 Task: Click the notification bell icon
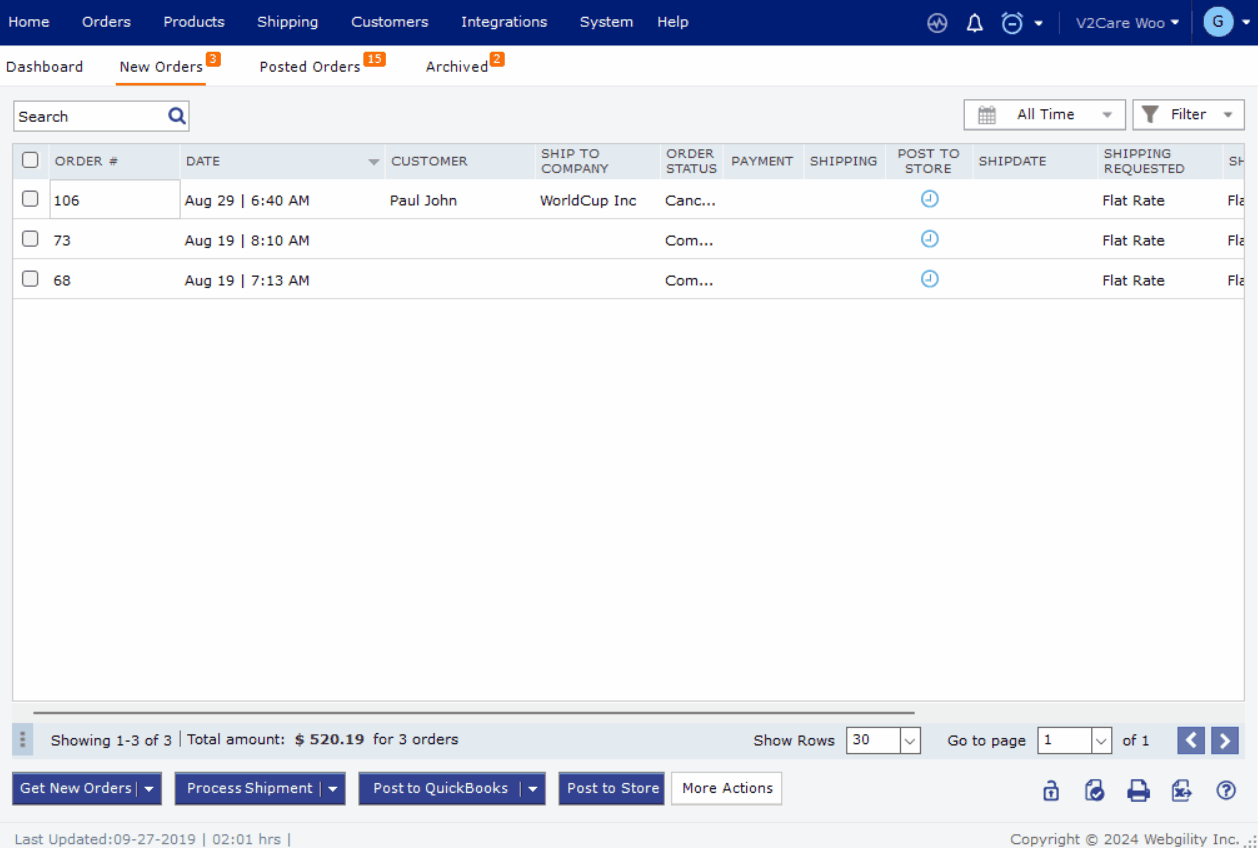974,23
